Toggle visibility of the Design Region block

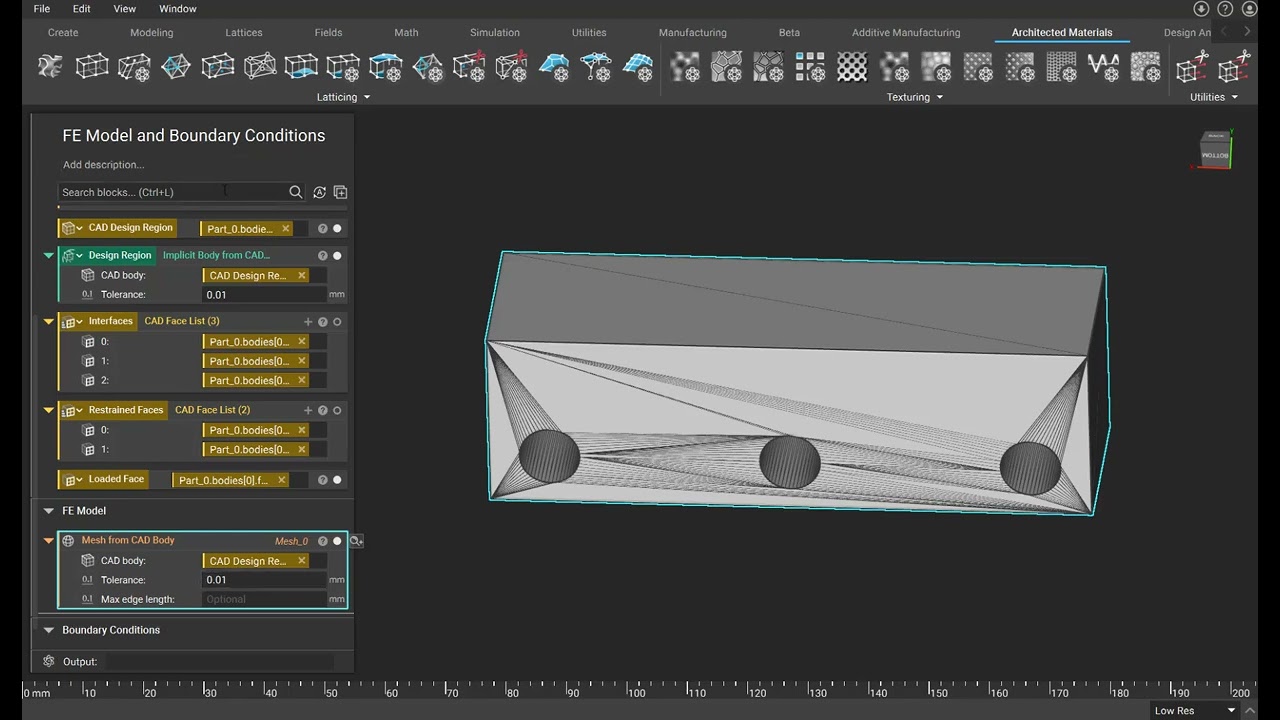click(337, 255)
